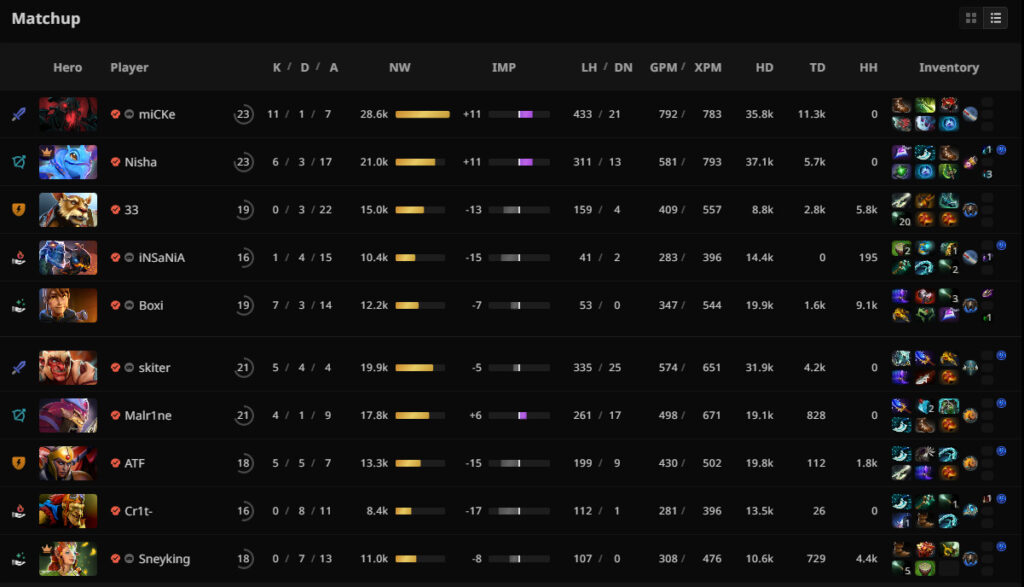The height and width of the screenshot is (587, 1024).
Task: Click iNSaNiA's soft support flame-hand icon
Action: [18, 258]
